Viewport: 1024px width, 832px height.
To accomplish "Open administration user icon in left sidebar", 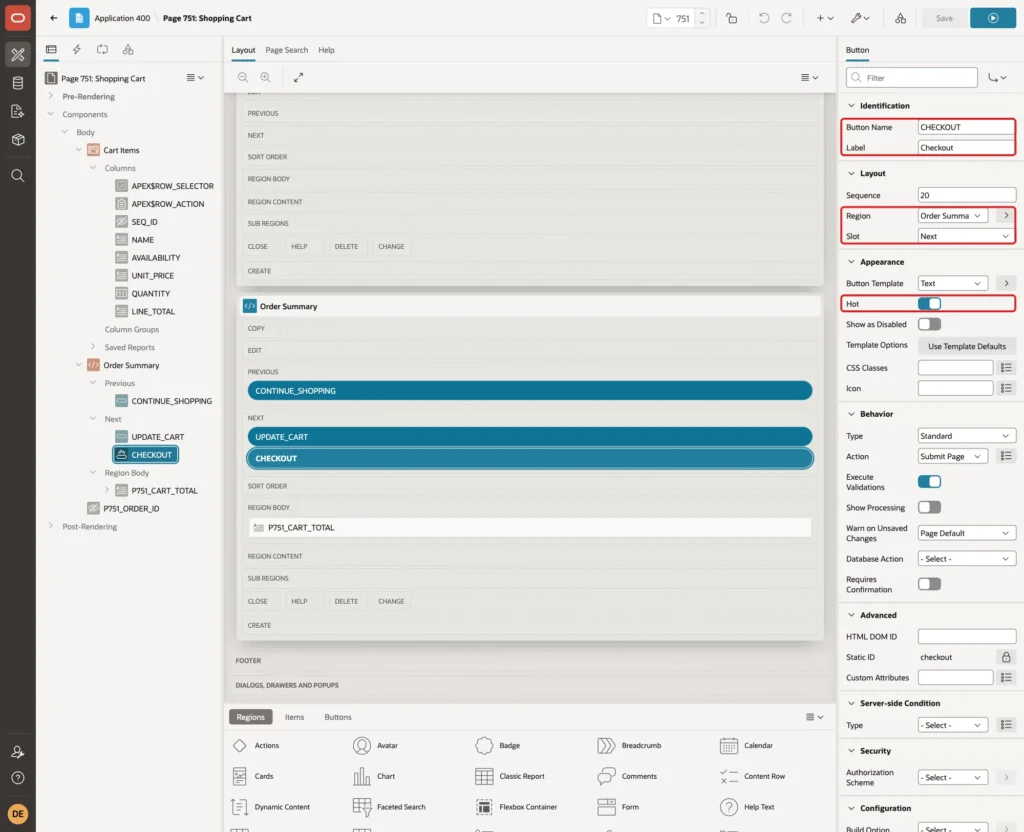I will pyautogui.click(x=18, y=752).
